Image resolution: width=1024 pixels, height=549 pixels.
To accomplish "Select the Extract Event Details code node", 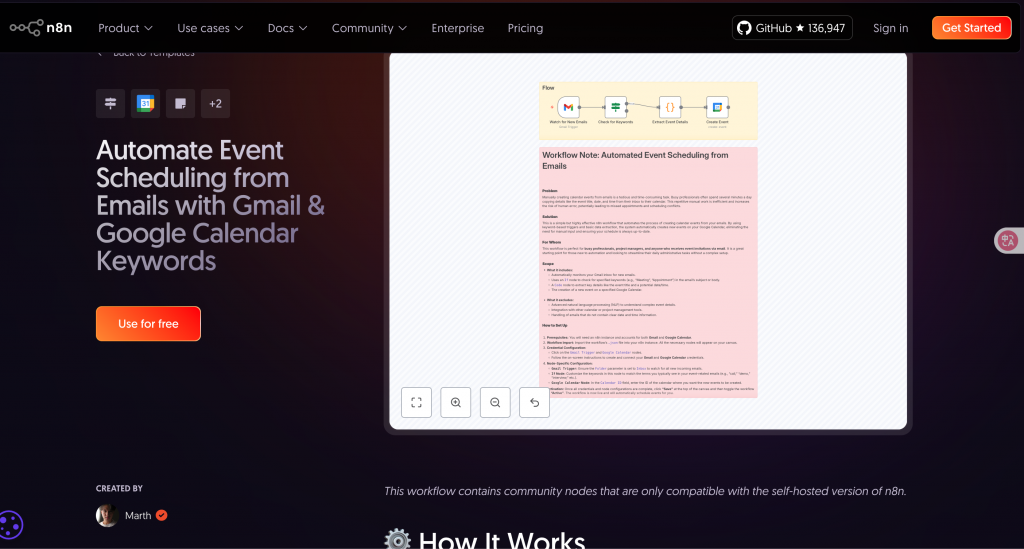I will (x=670, y=107).
